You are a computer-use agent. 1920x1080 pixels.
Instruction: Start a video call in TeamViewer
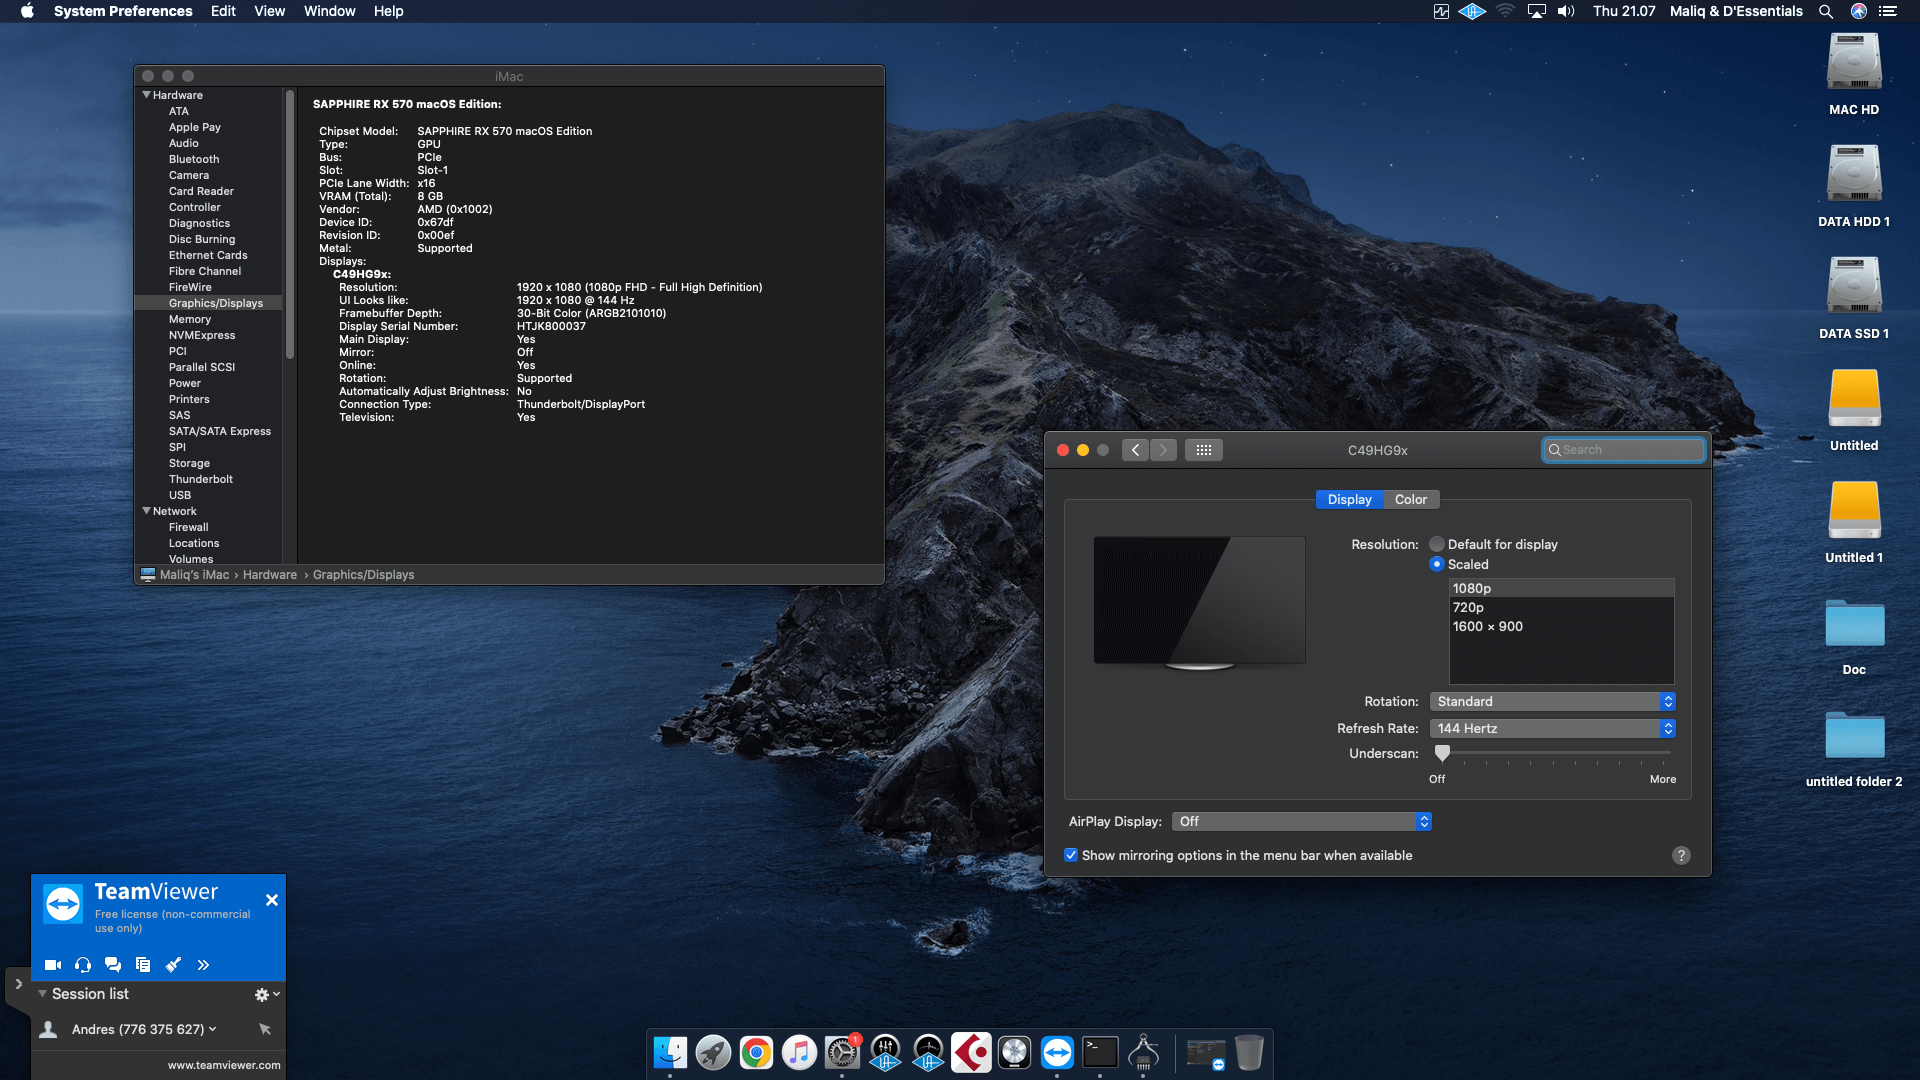[52, 965]
